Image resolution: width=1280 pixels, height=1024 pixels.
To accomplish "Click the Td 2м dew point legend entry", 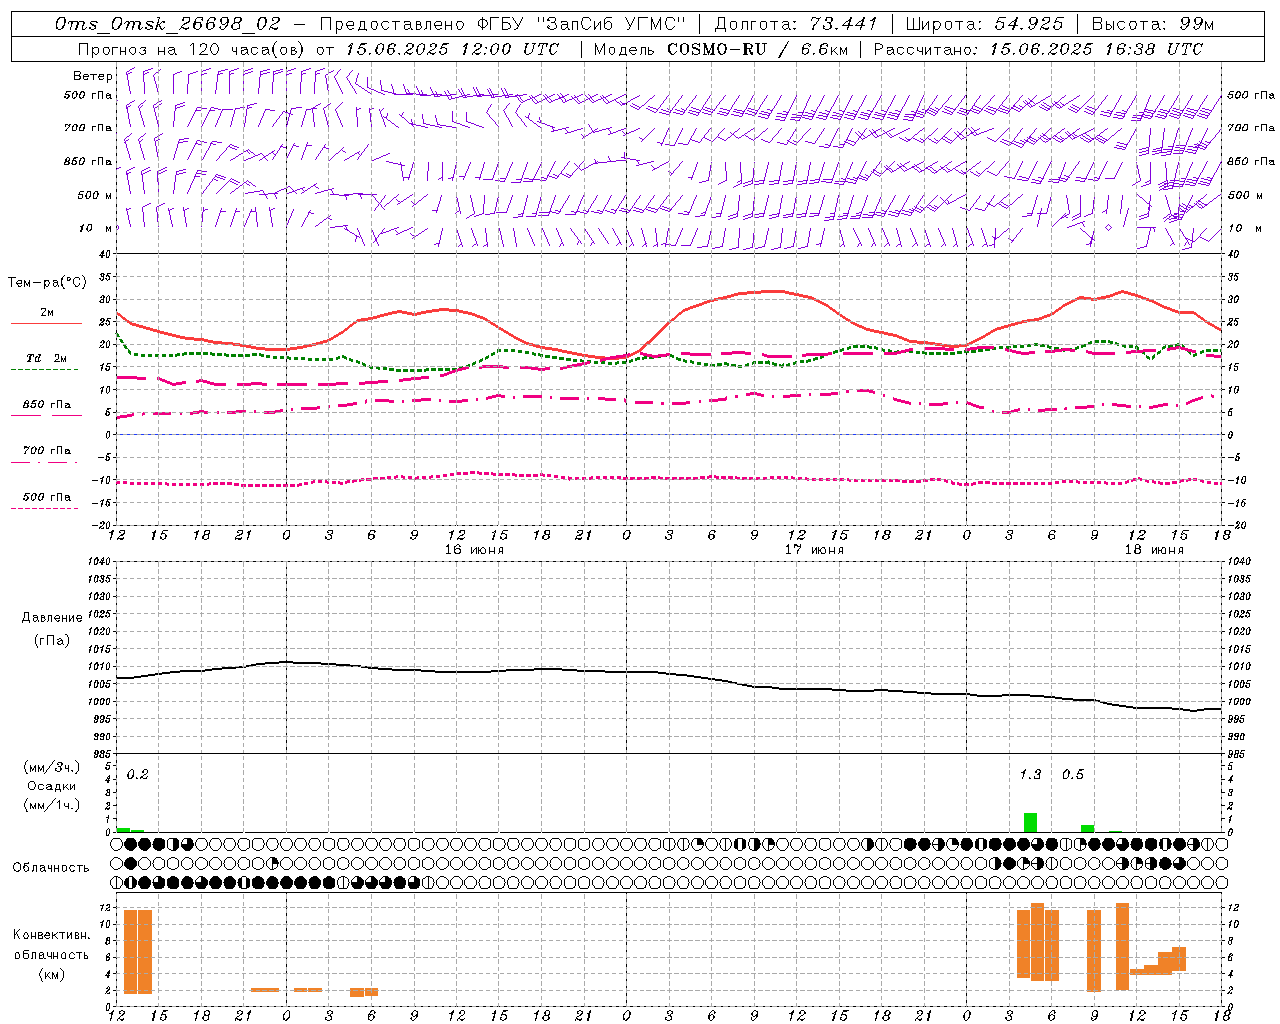I will (46, 358).
